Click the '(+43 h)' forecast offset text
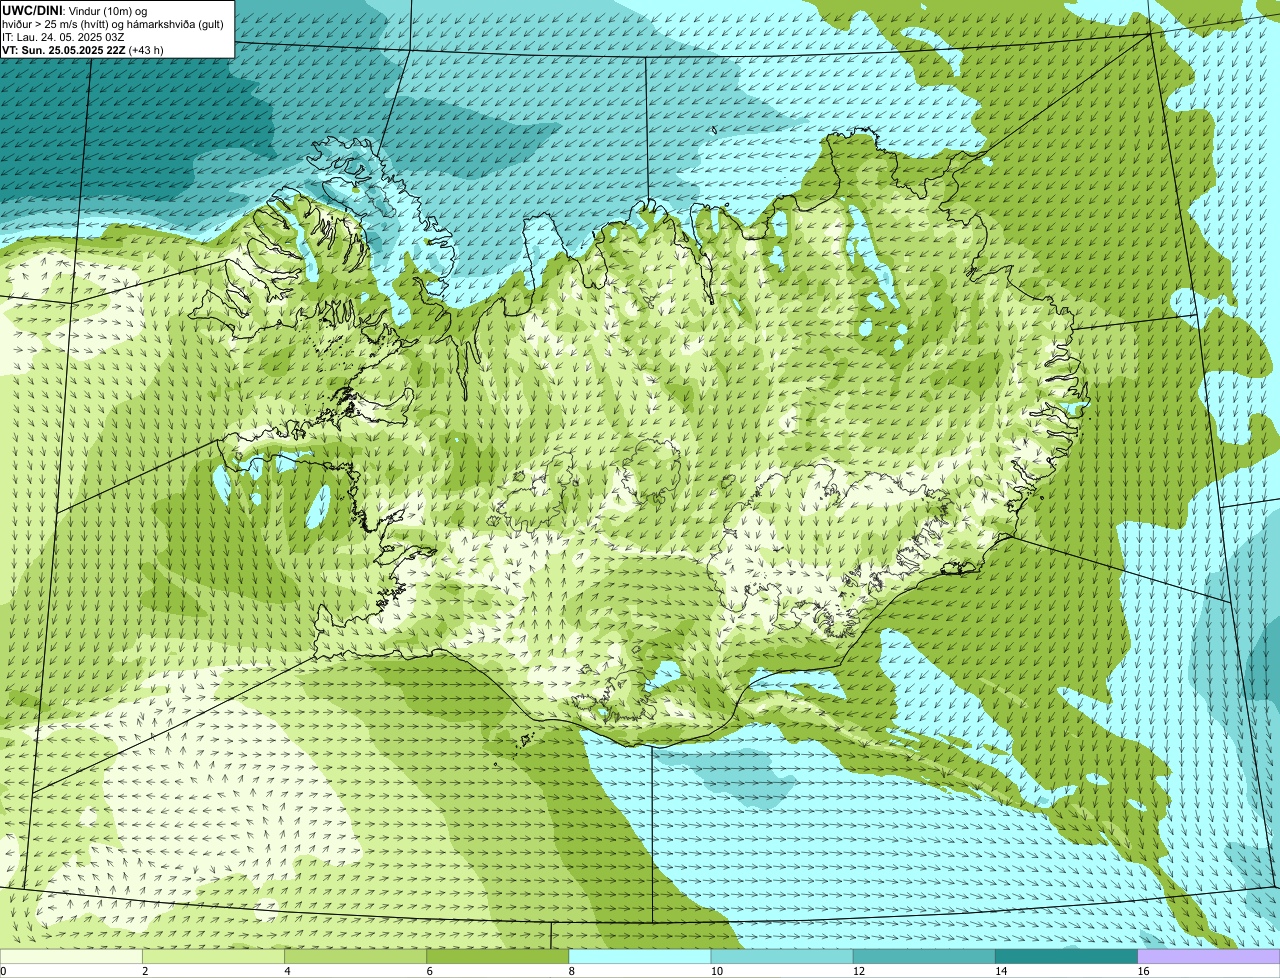 coord(146,49)
